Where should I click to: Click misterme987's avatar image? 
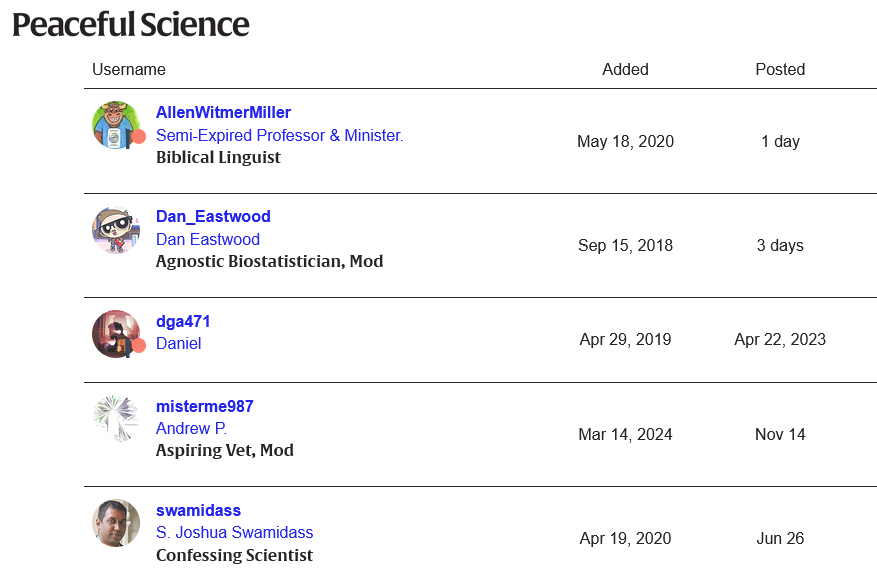(x=116, y=419)
